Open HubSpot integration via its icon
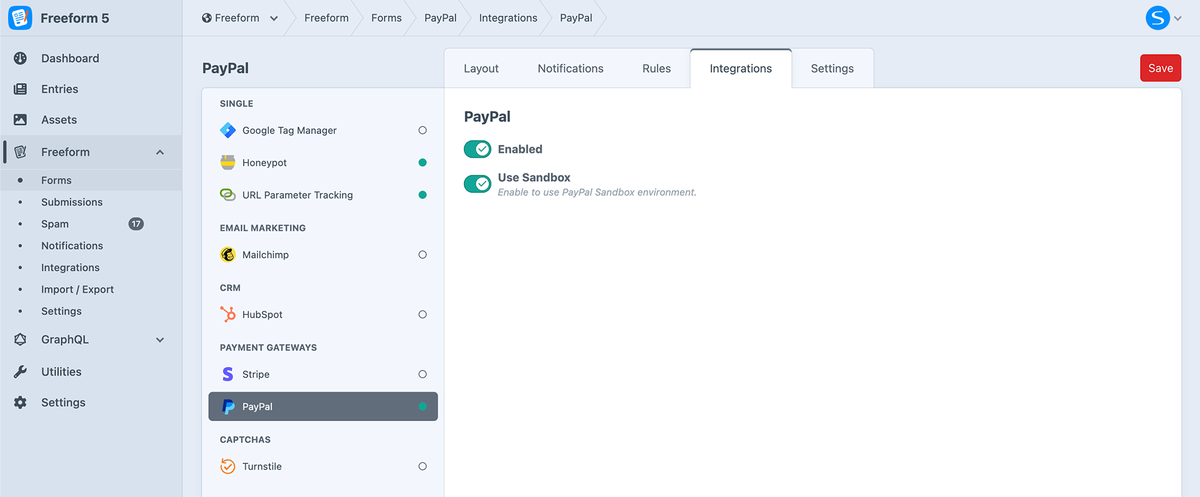This screenshot has width=1200, height=497. pos(228,314)
